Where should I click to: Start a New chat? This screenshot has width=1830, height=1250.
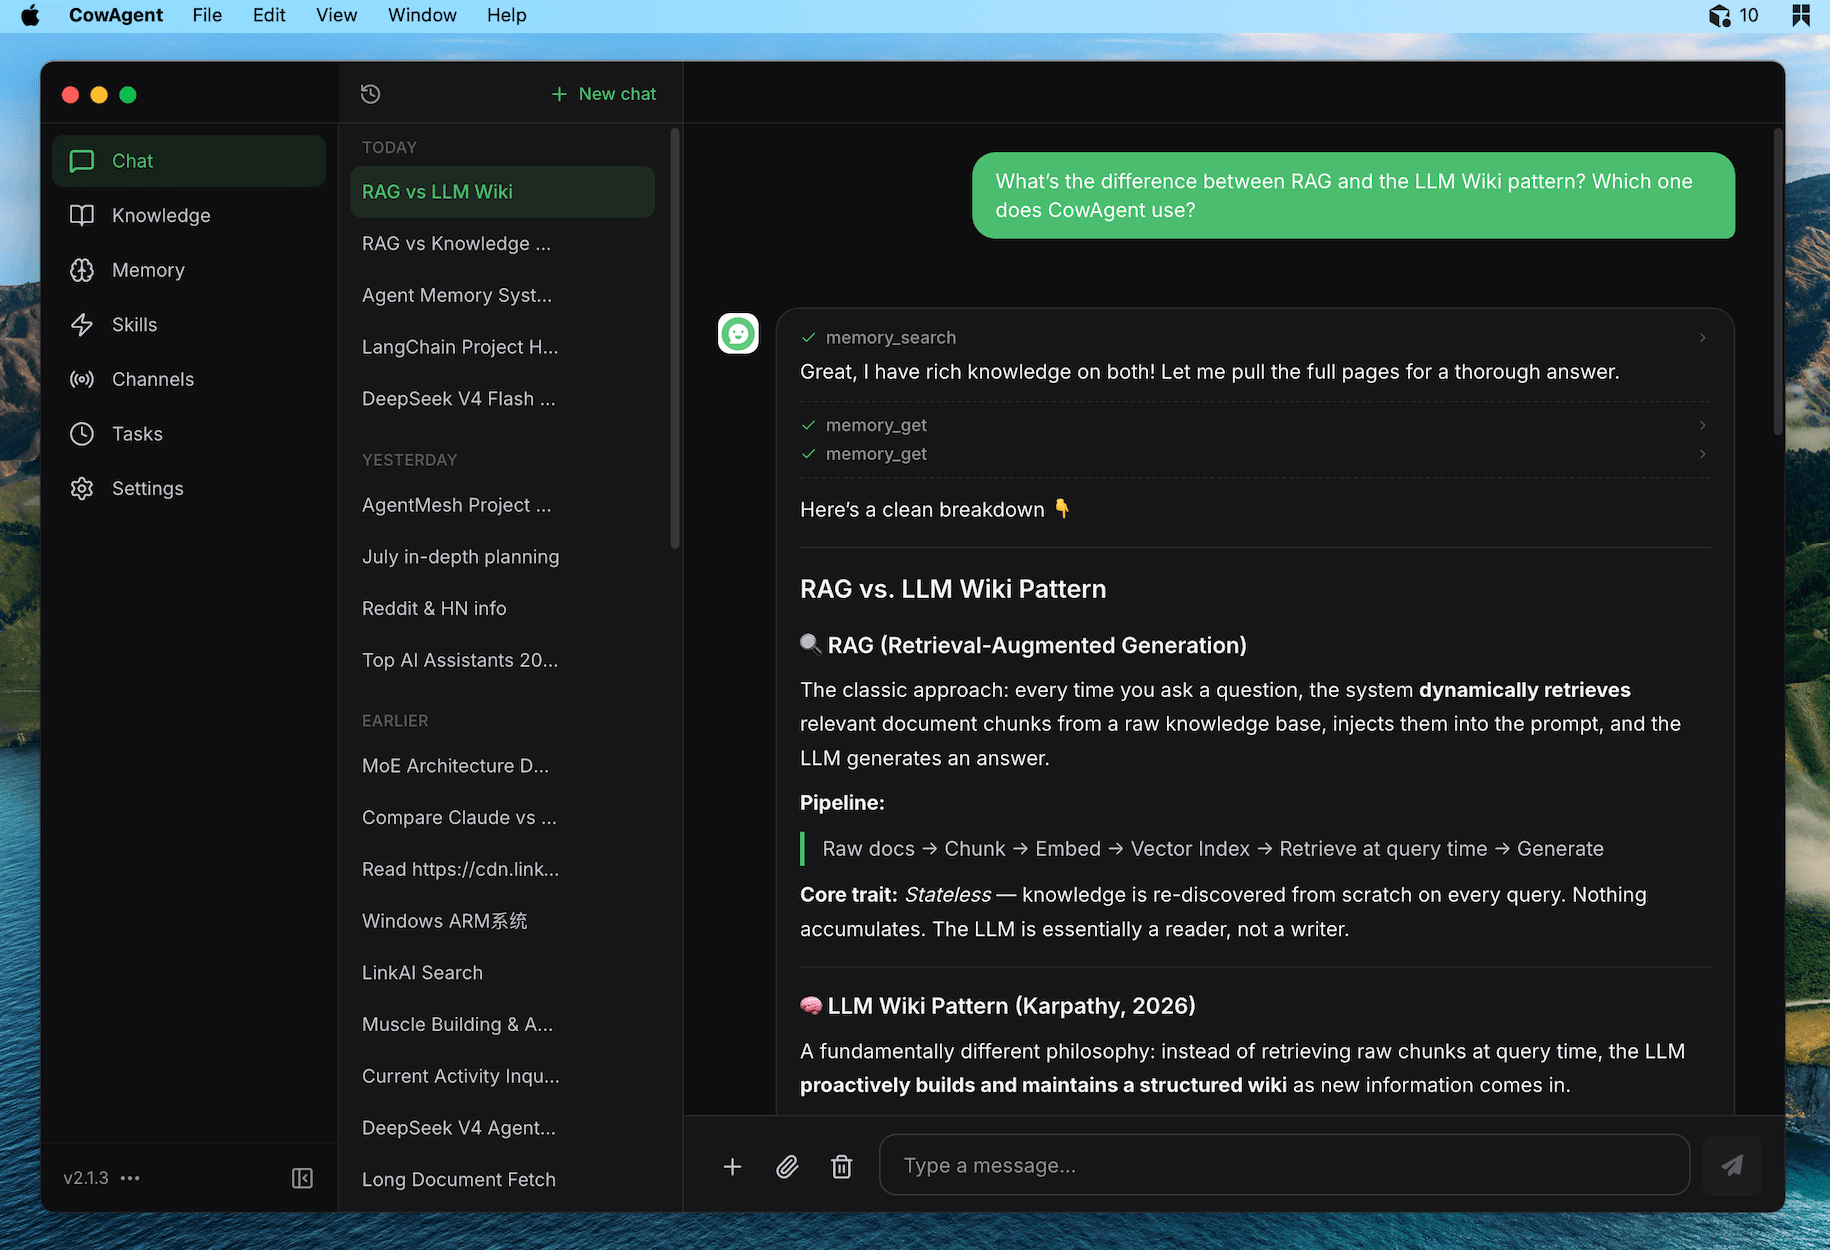[604, 94]
